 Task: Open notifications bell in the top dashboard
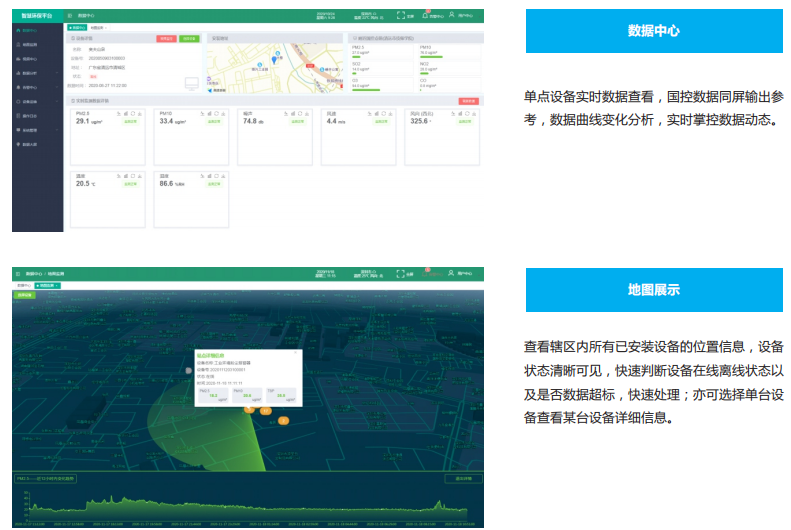pyautogui.click(x=425, y=15)
